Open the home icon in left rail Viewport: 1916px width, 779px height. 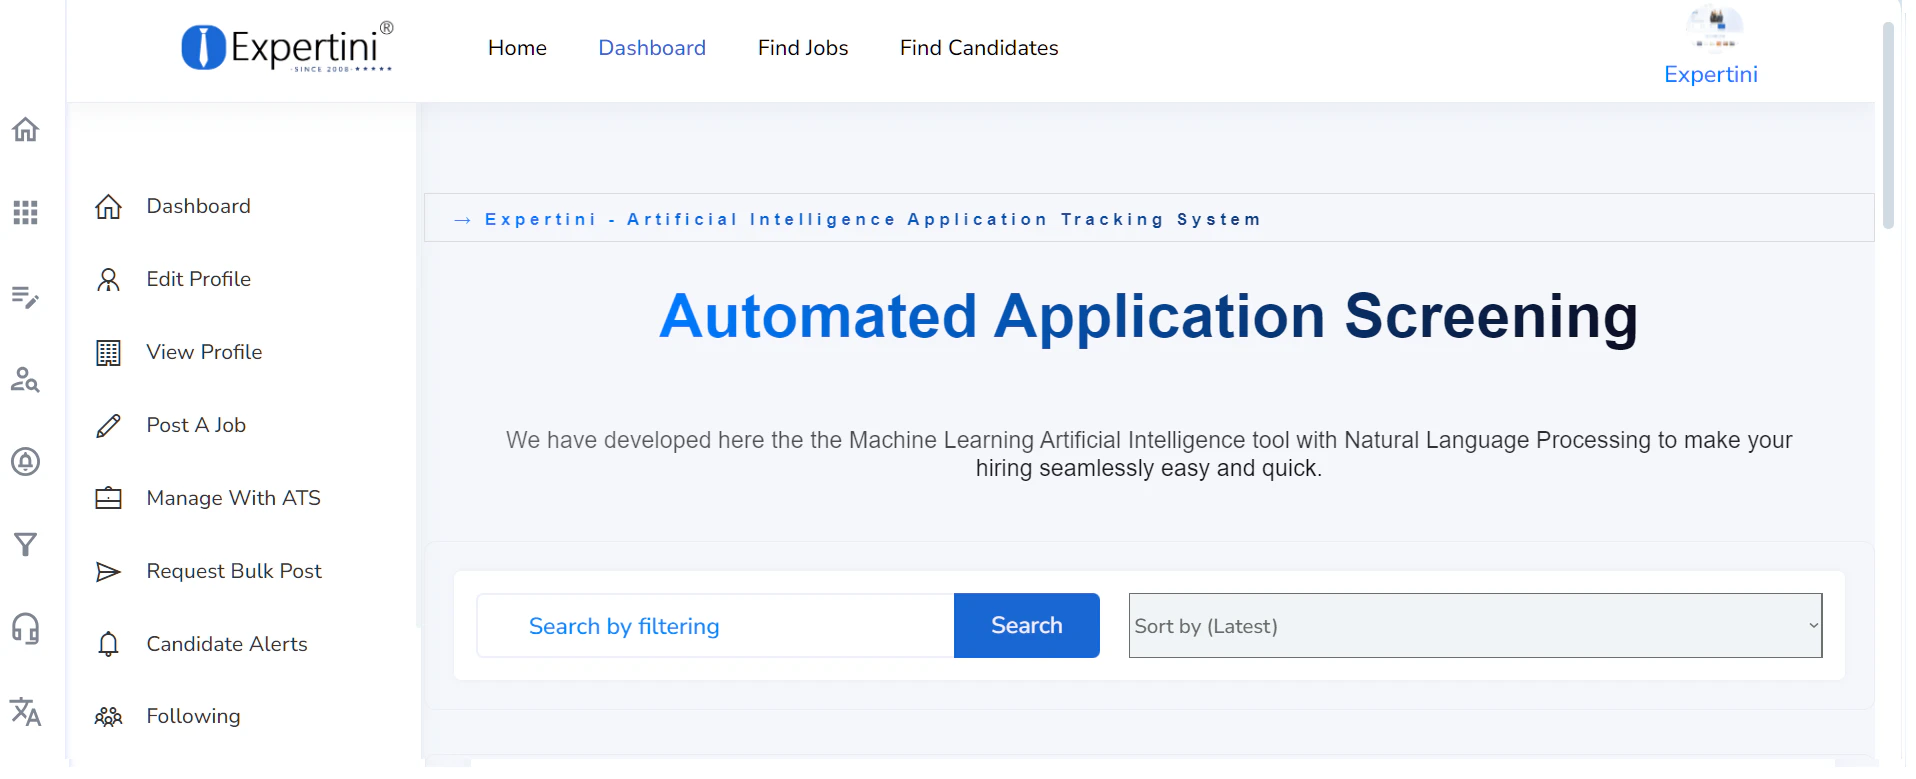25,129
